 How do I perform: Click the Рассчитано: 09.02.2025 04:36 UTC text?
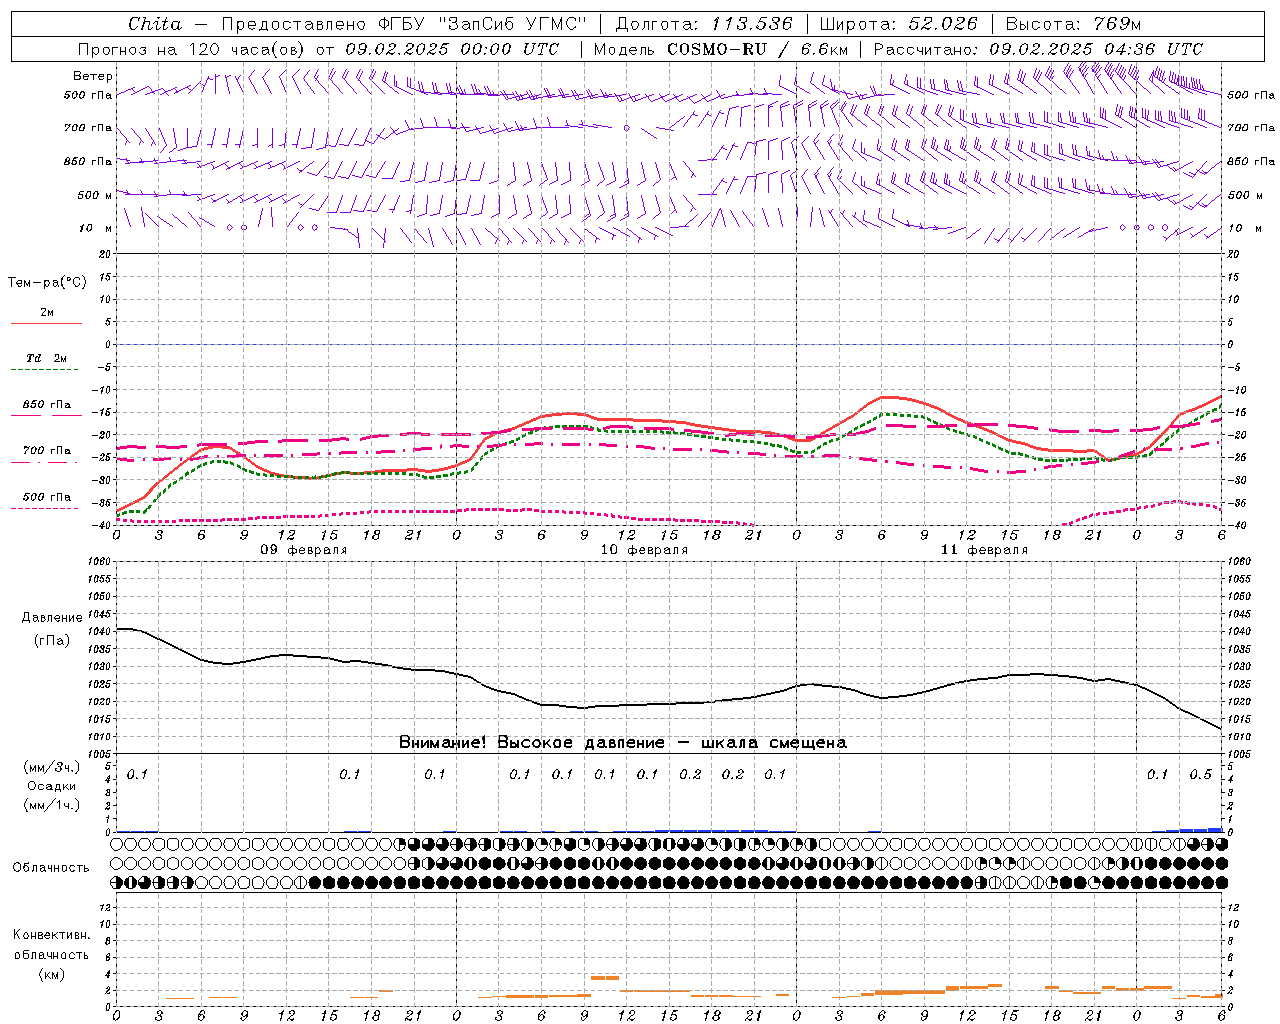[1038, 49]
